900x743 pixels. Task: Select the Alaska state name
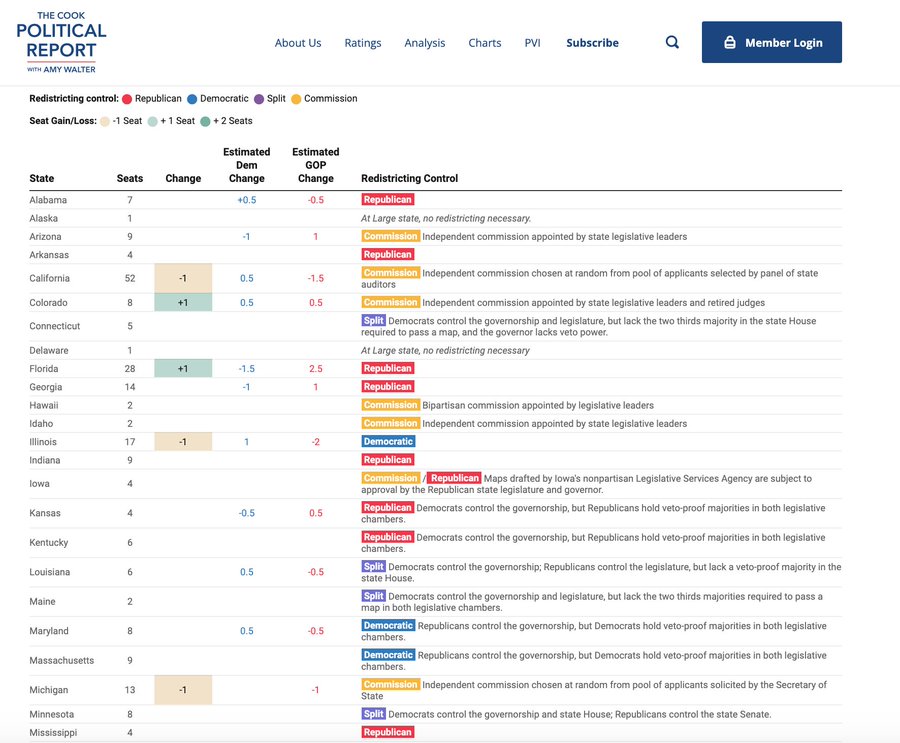pos(44,218)
